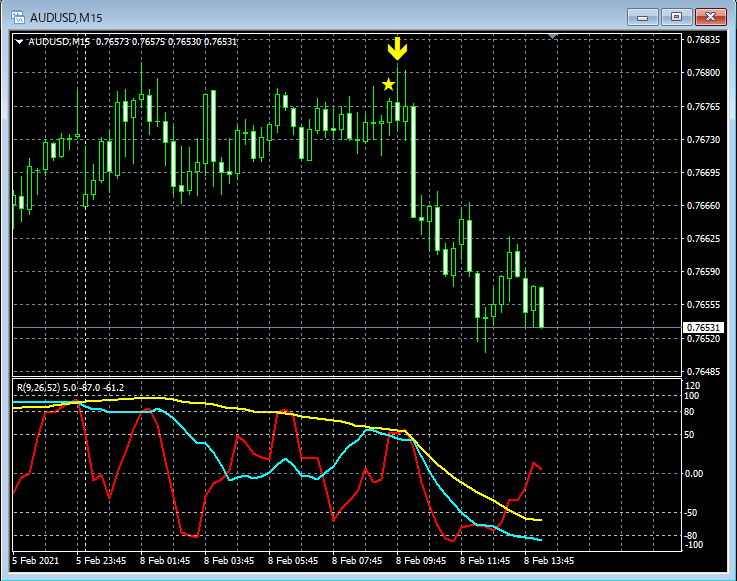The width and height of the screenshot is (737, 581).
Task: Click the indicator scale value 0.00
Action: (694, 473)
